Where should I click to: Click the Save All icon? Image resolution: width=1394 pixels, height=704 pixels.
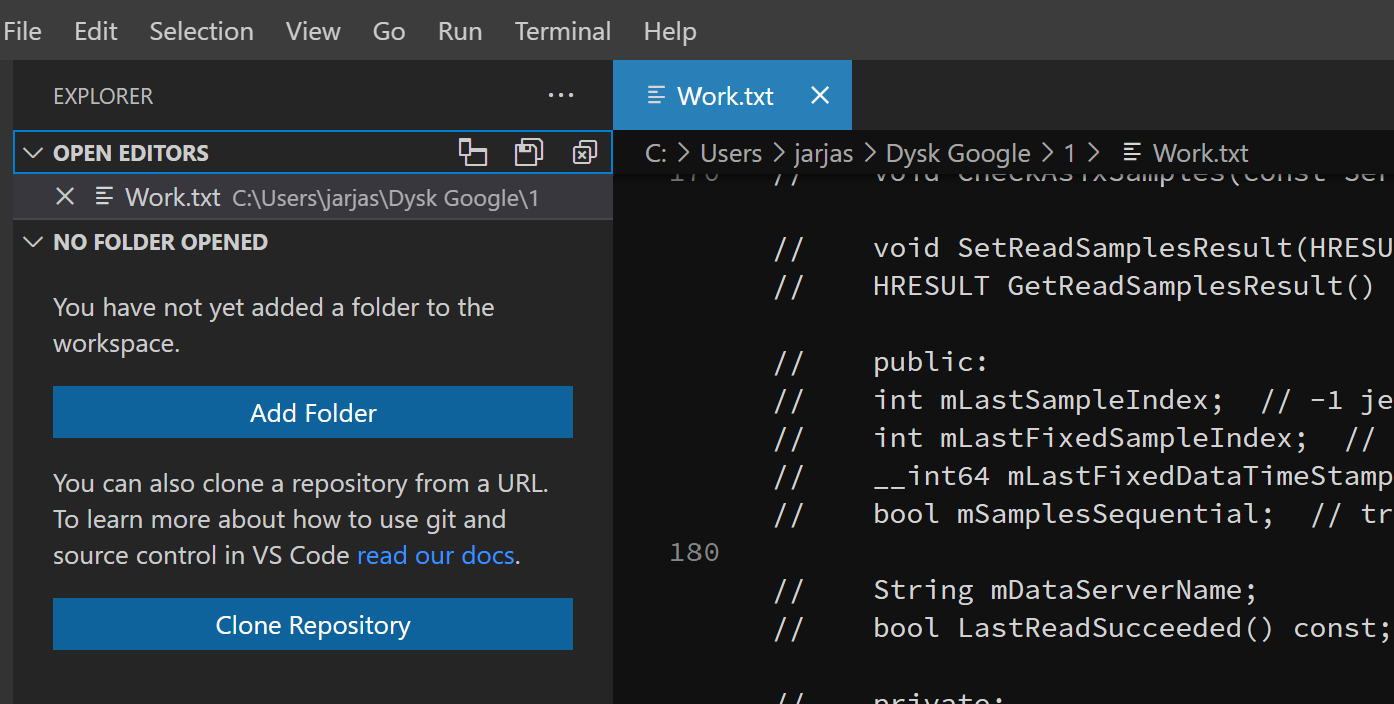pos(528,152)
